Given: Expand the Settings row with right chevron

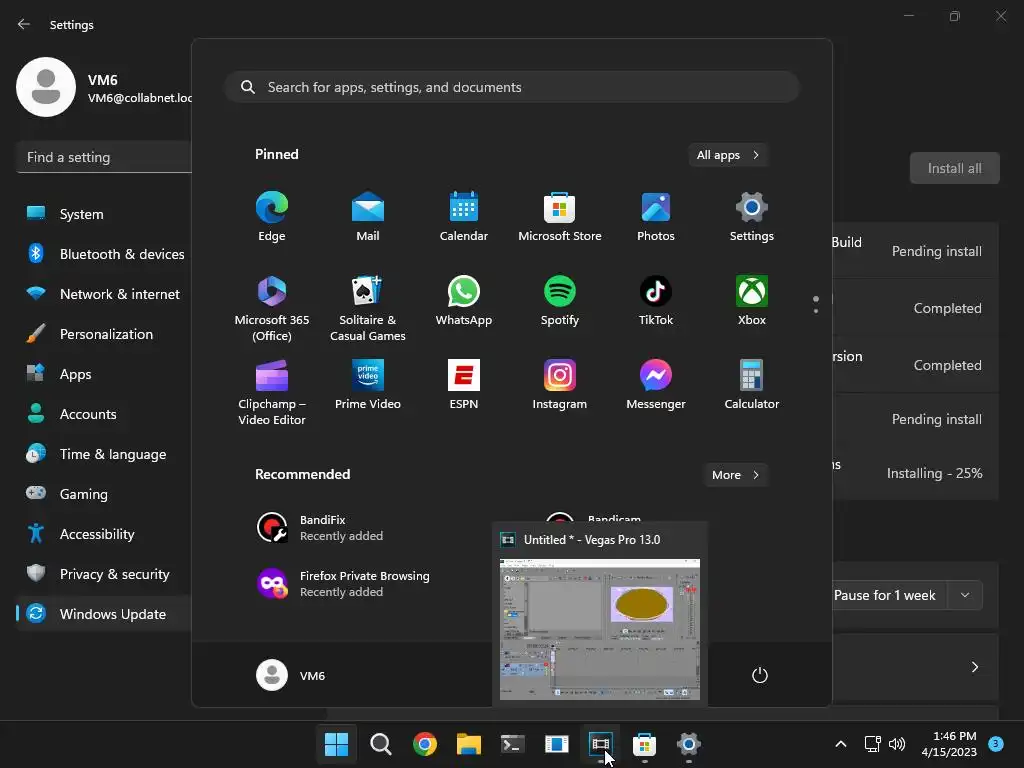Looking at the screenshot, I should [x=974, y=667].
